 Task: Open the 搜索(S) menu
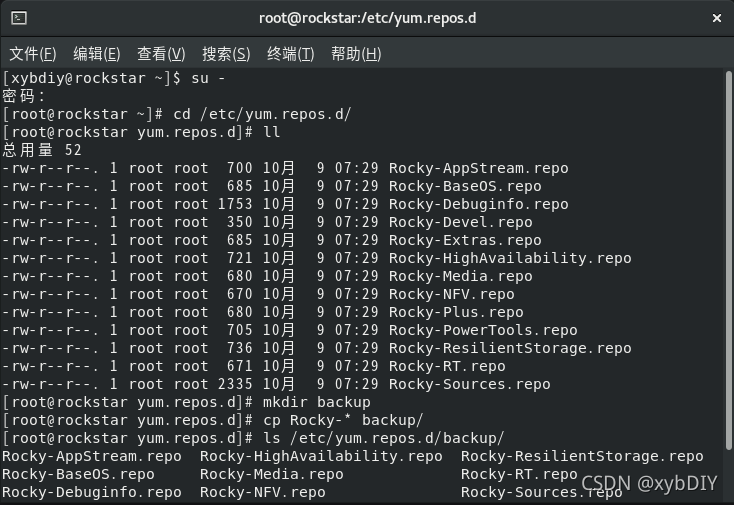(226, 54)
